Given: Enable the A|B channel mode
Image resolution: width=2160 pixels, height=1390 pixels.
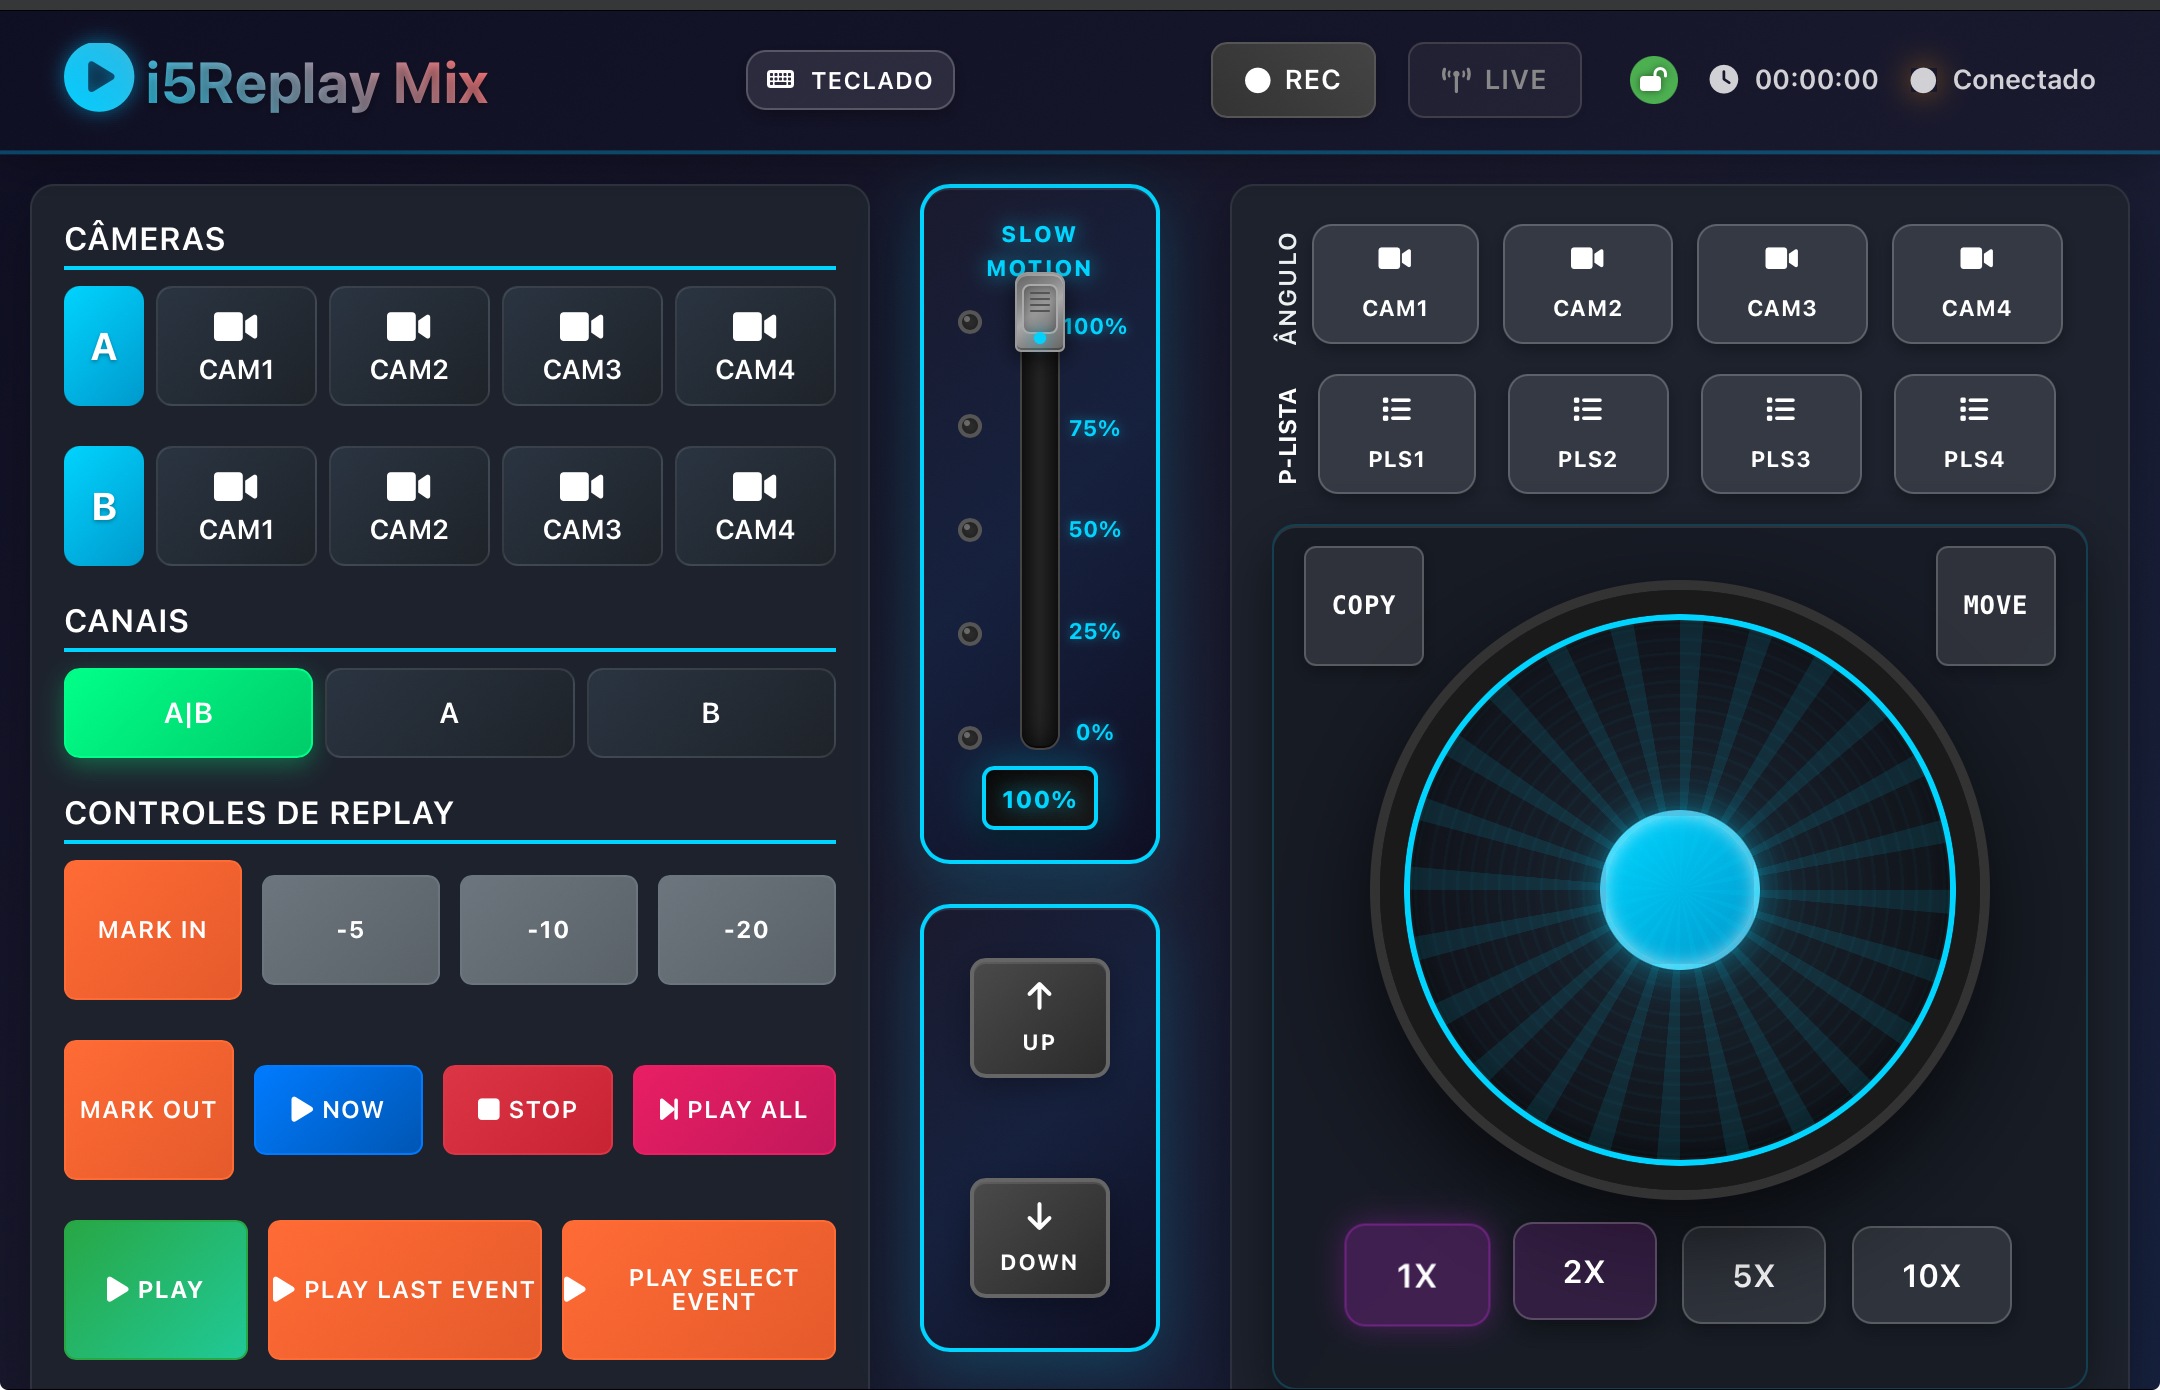Looking at the screenshot, I should click(x=188, y=712).
